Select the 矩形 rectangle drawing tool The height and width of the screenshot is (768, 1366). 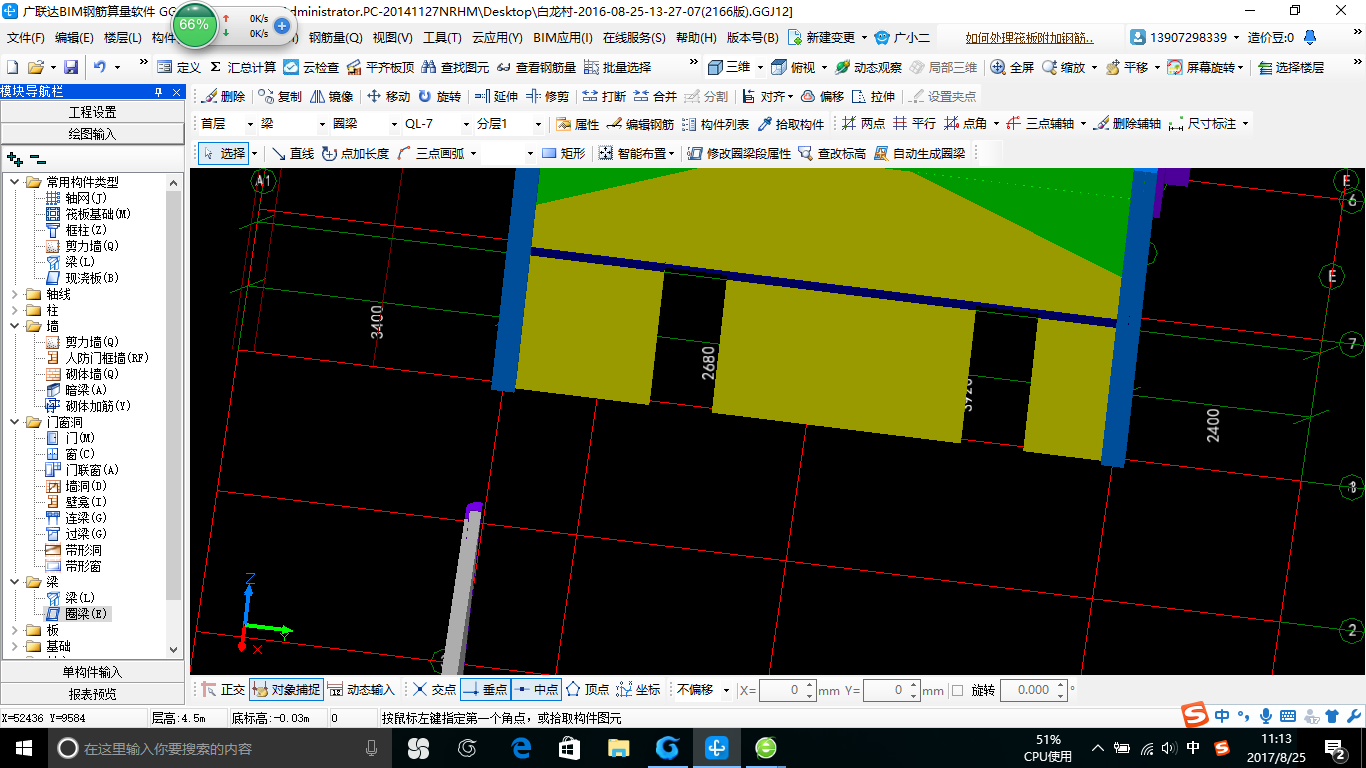pos(564,153)
